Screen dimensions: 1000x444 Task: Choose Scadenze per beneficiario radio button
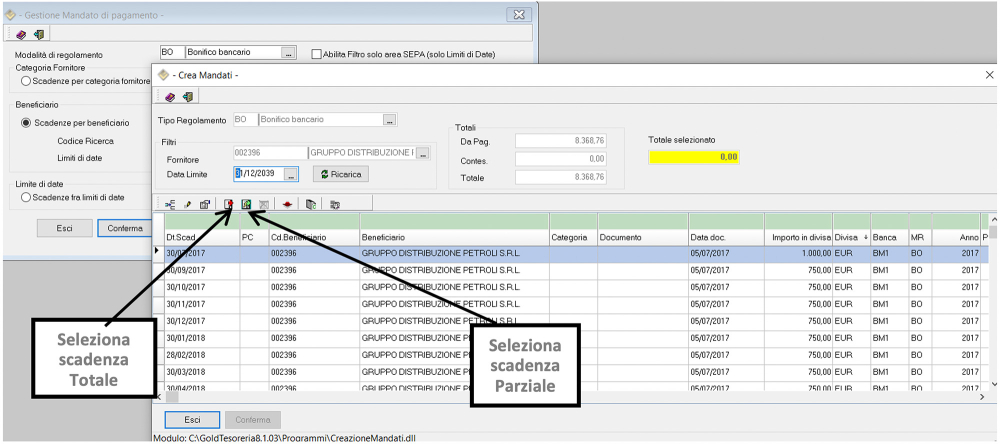pyautogui.click(x=26, y=122)
